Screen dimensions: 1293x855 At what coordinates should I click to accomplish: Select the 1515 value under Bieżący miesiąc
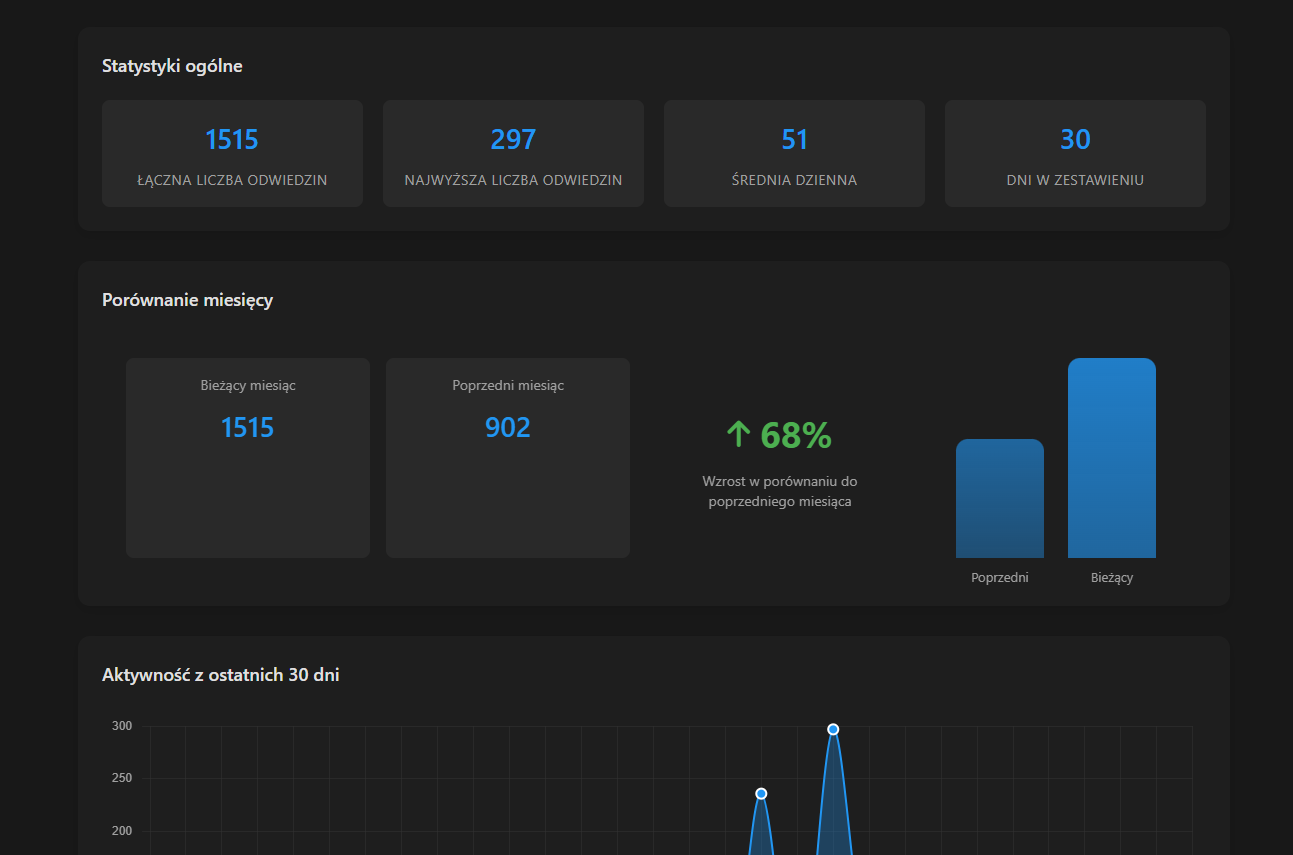[248, 427]
